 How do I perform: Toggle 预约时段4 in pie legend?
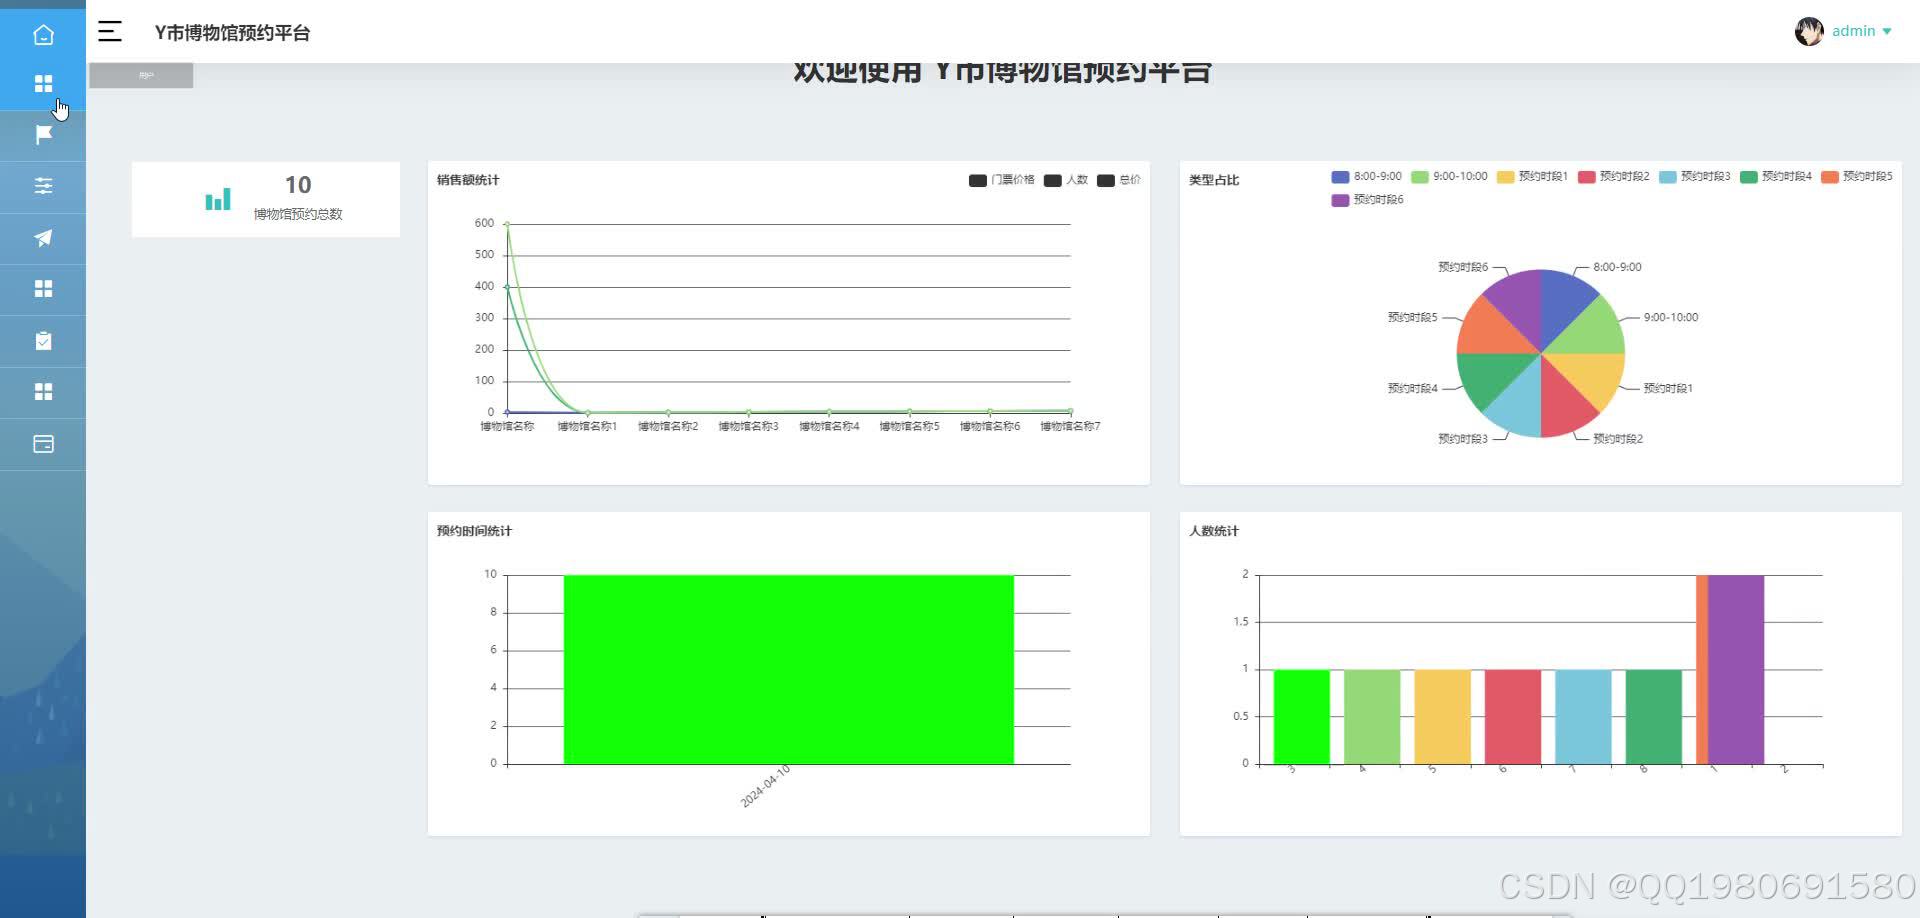click(1776, 176)
